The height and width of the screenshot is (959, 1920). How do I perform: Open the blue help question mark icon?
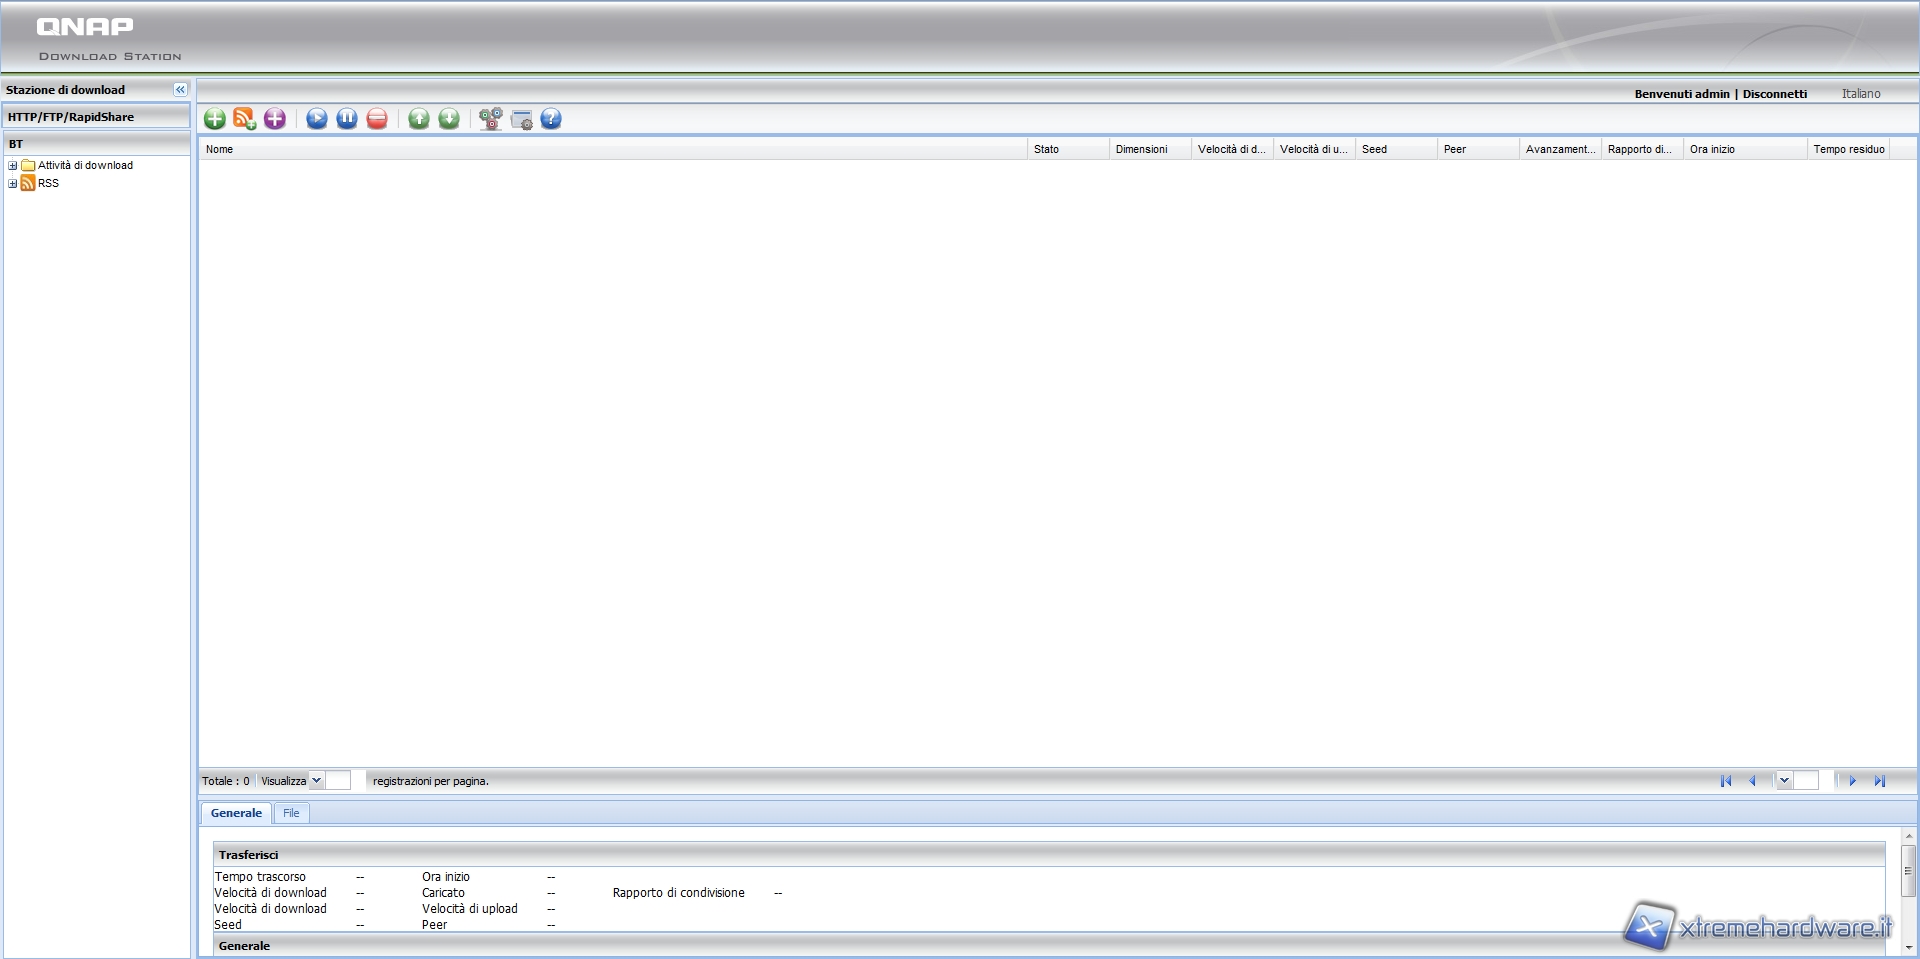[x=551, y=119]
